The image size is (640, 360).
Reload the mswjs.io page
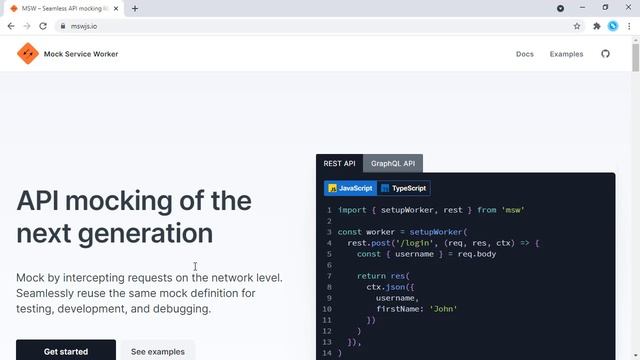[43, 26]
